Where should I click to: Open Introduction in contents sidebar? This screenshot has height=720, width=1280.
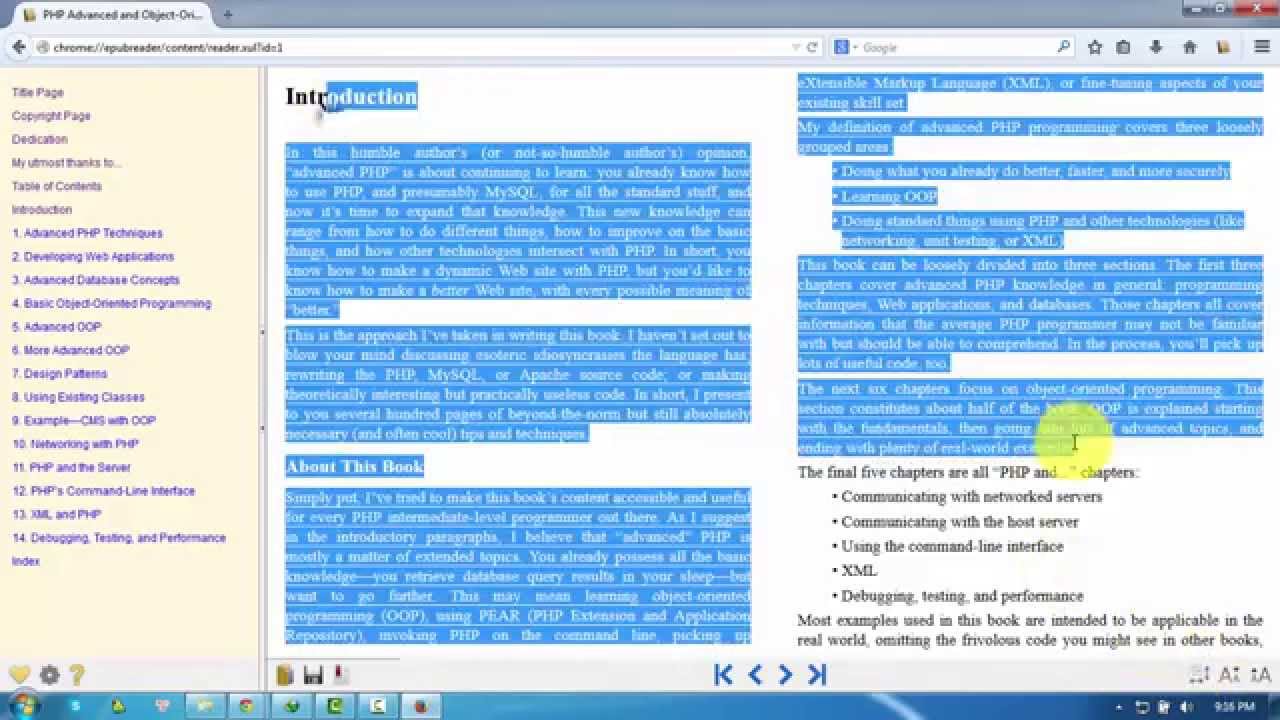coord(42,210)
